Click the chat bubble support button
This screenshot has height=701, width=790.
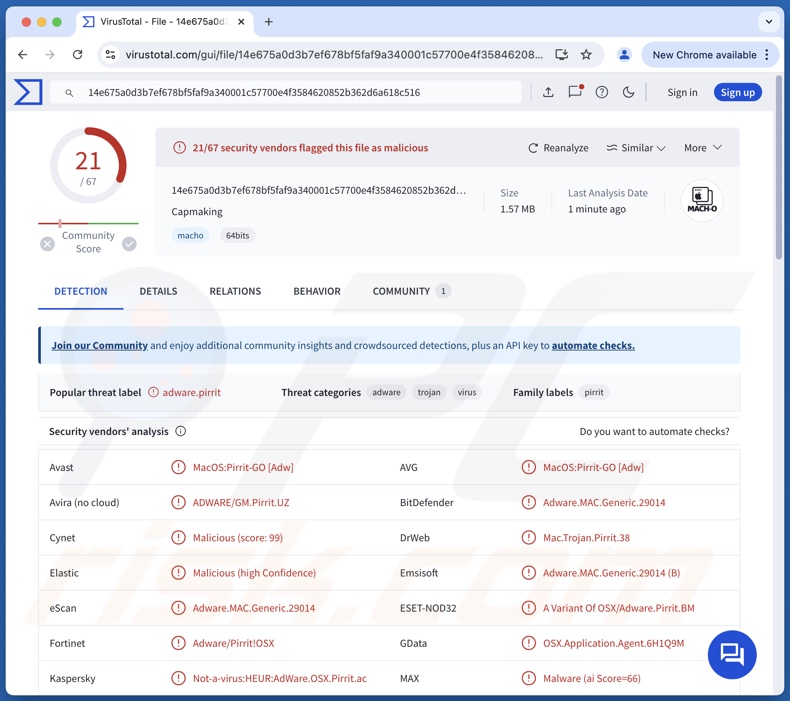732,655
